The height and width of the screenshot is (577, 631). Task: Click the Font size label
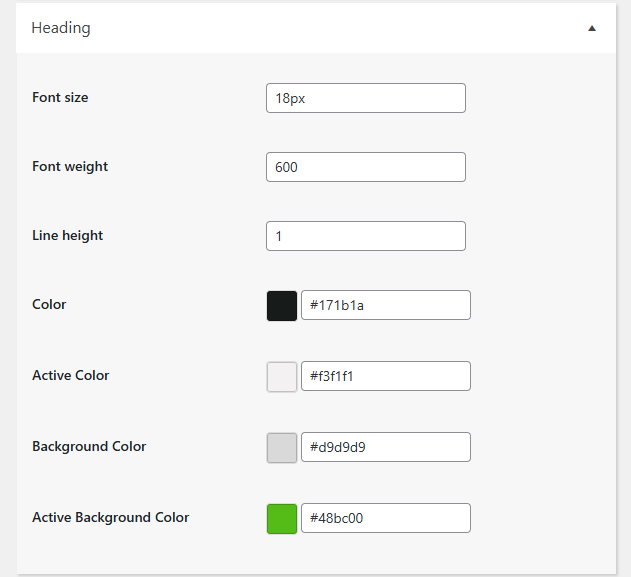coord(60,97)
